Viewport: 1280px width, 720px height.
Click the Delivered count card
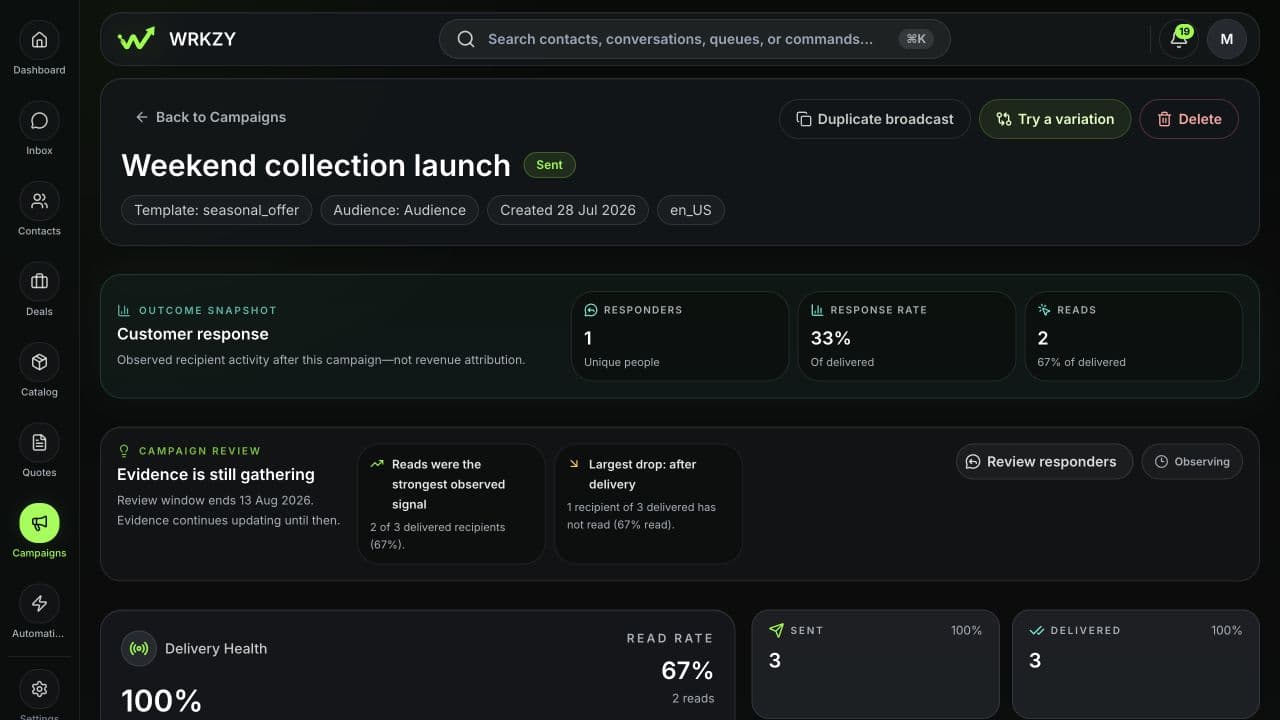point(1136,664)
